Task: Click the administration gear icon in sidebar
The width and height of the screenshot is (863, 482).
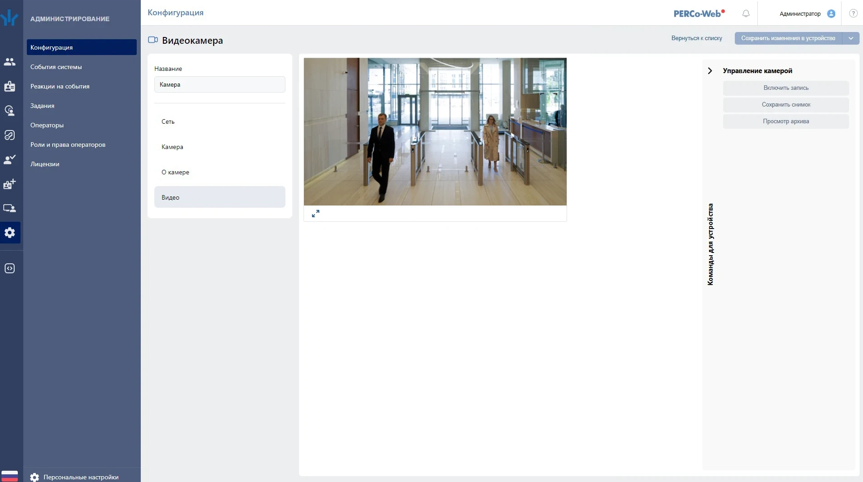Action: click(x=10, y=233)
